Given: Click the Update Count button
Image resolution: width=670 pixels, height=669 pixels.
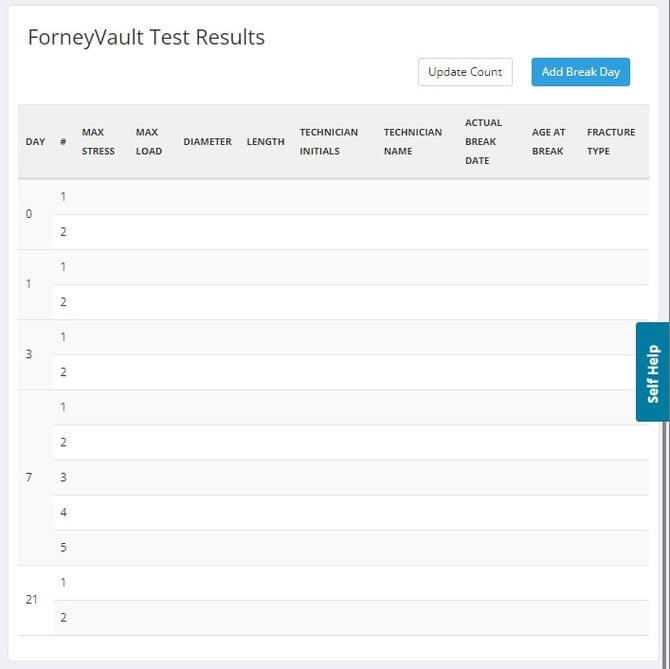Looking at the screenshot, I should click(x=465, y=72).
